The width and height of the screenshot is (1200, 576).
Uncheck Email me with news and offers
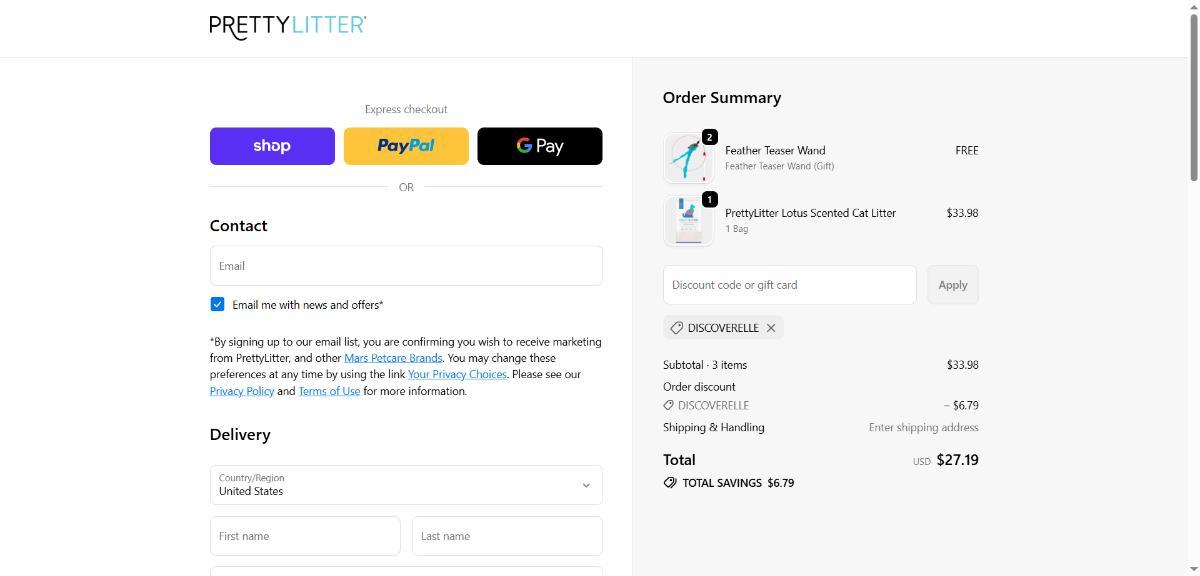(x=217, y=304)
